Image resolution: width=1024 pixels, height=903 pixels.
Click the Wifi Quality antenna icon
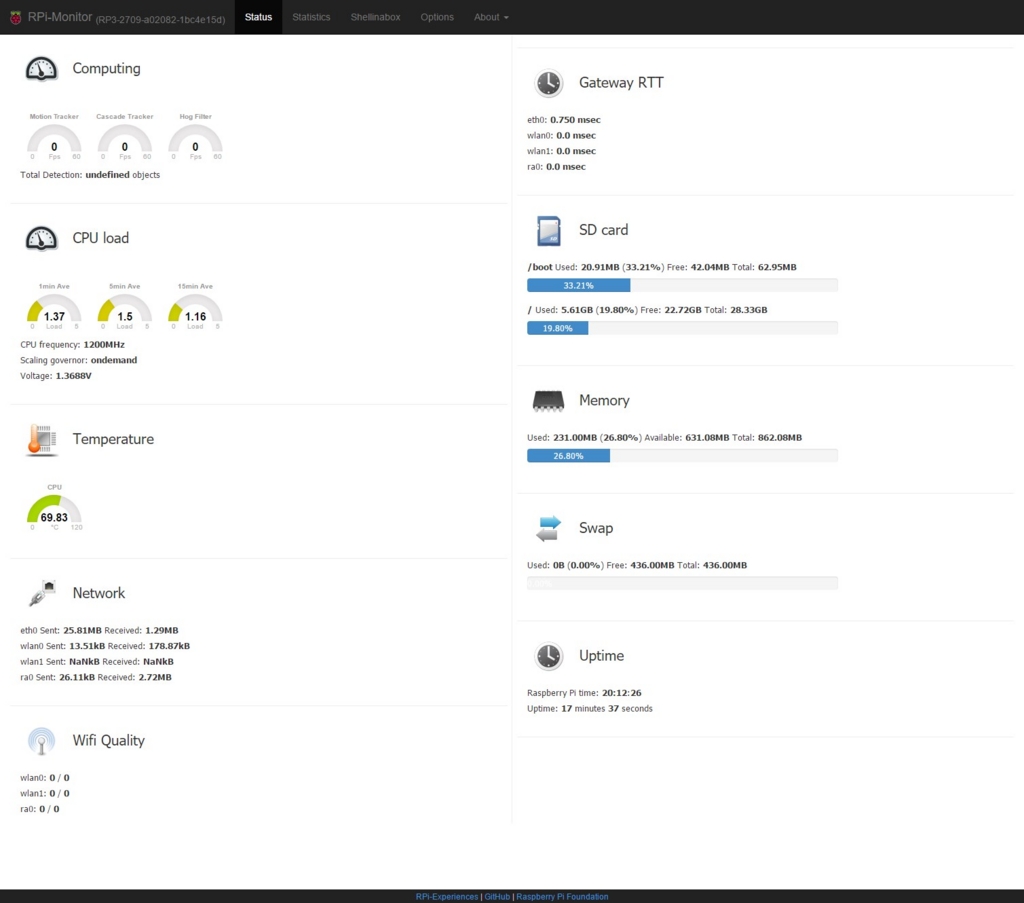click(41, 741)
